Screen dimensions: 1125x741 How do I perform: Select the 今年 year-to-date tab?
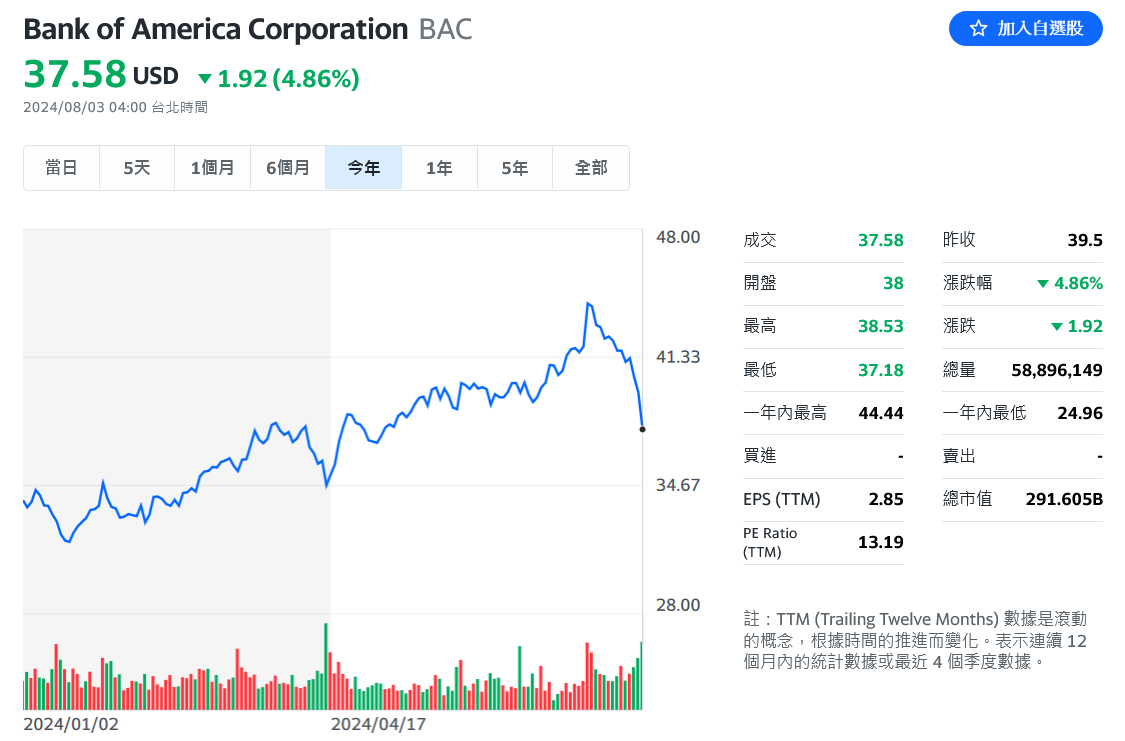pos(363,168)
